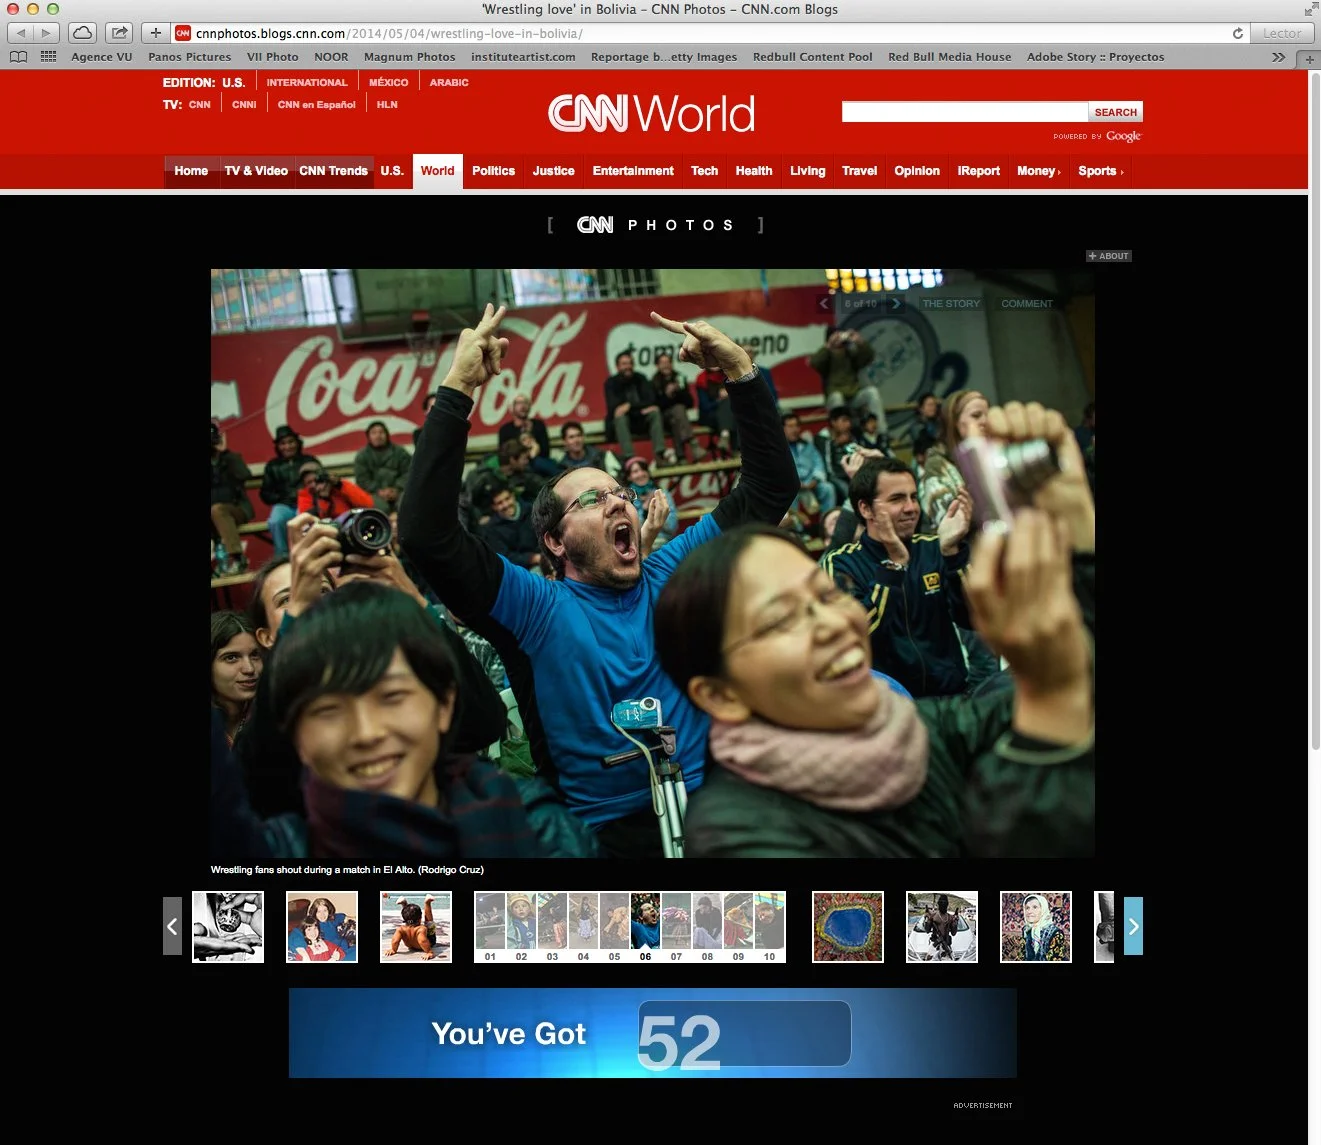Toggle the ABOUT overlay on the photo
Screen dimensions: 1321x1145
tap(1108, 256)
